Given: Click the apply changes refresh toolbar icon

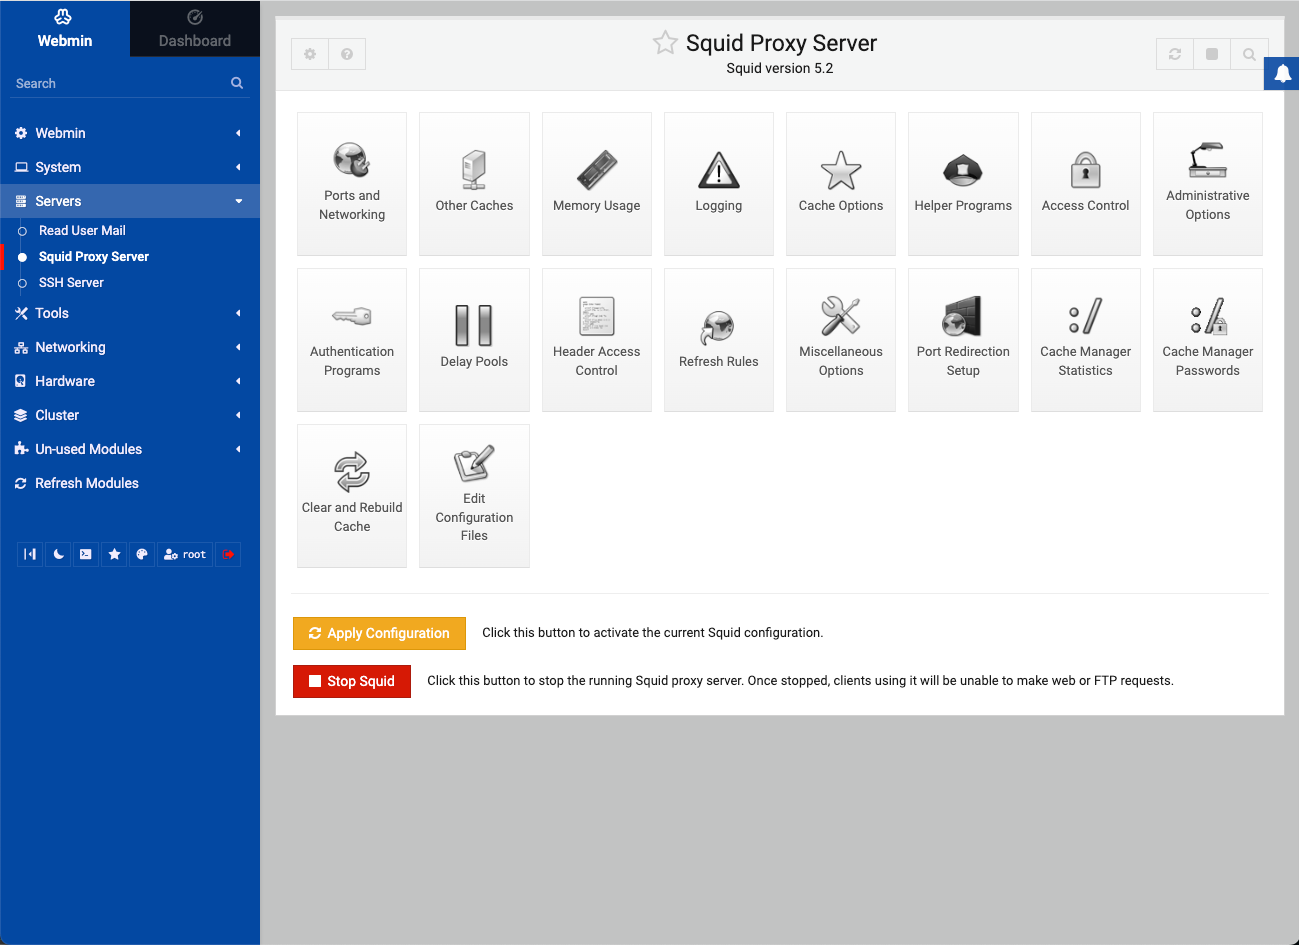Looking at the screenshot, I should coord(1175,54).
